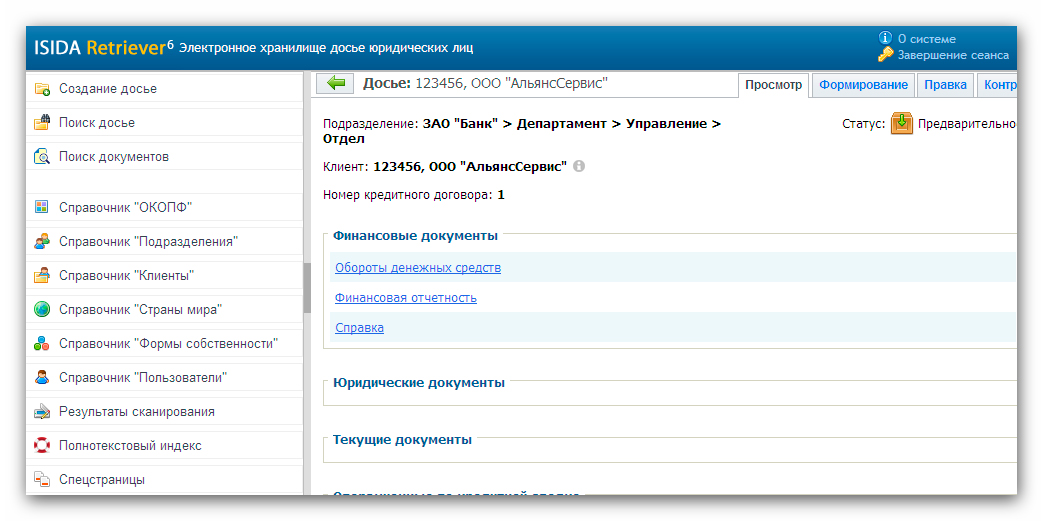Click the Создание досье folder icon
The image size is (1043, 521).
coord(42,89)
